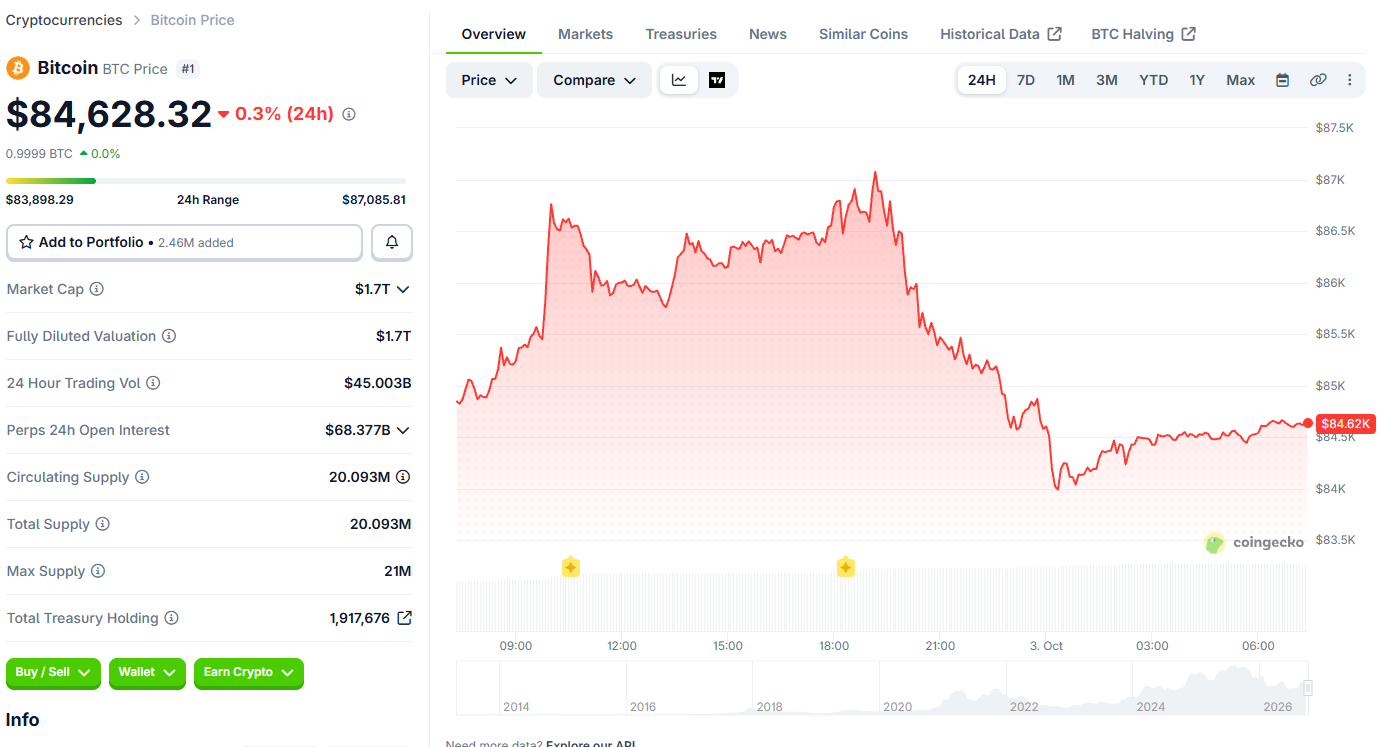Click the $87,085.81 range high value
This screenshot has width=1381, height=747.
click(374, 200)
